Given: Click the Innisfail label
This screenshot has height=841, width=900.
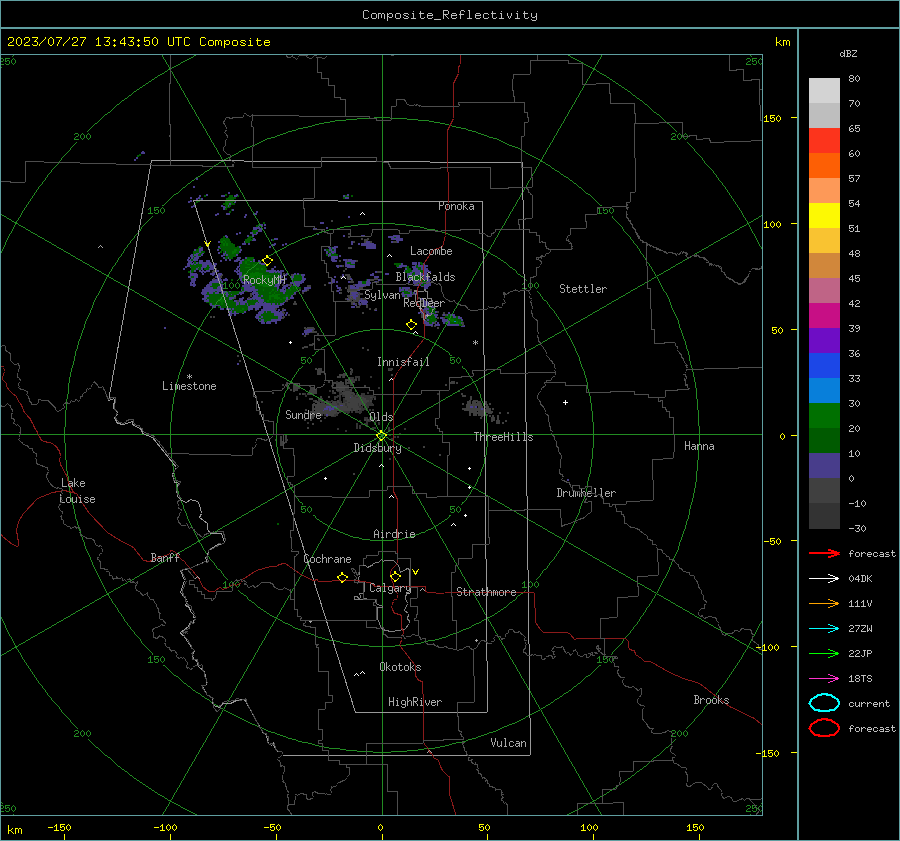Looking at the screenshot, I should click(403, 362).
